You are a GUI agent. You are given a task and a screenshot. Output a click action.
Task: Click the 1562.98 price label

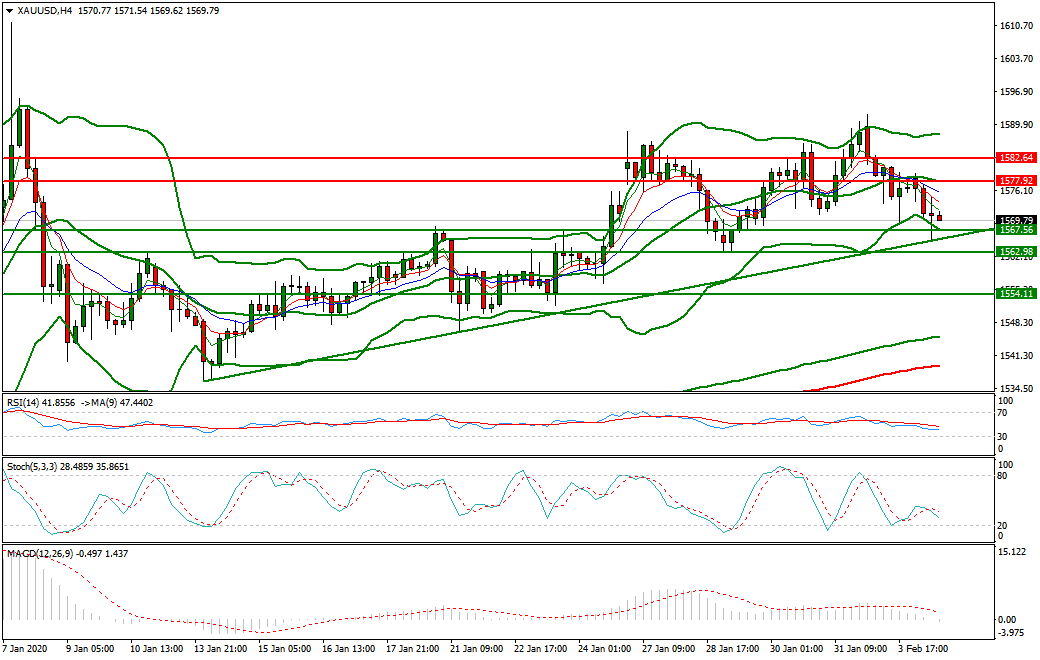(1016, 251)
